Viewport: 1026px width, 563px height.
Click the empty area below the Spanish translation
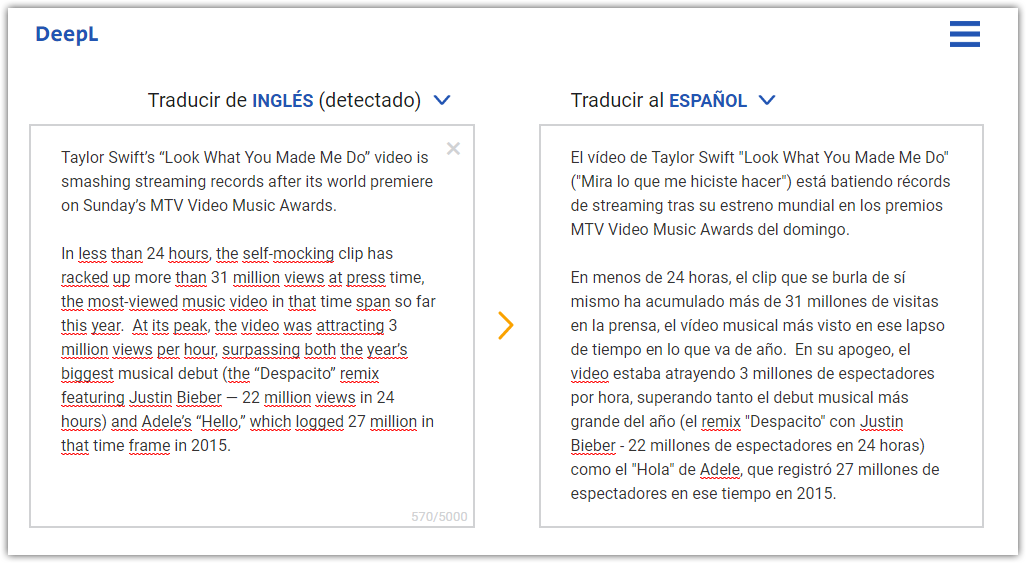tap(760, 512)
